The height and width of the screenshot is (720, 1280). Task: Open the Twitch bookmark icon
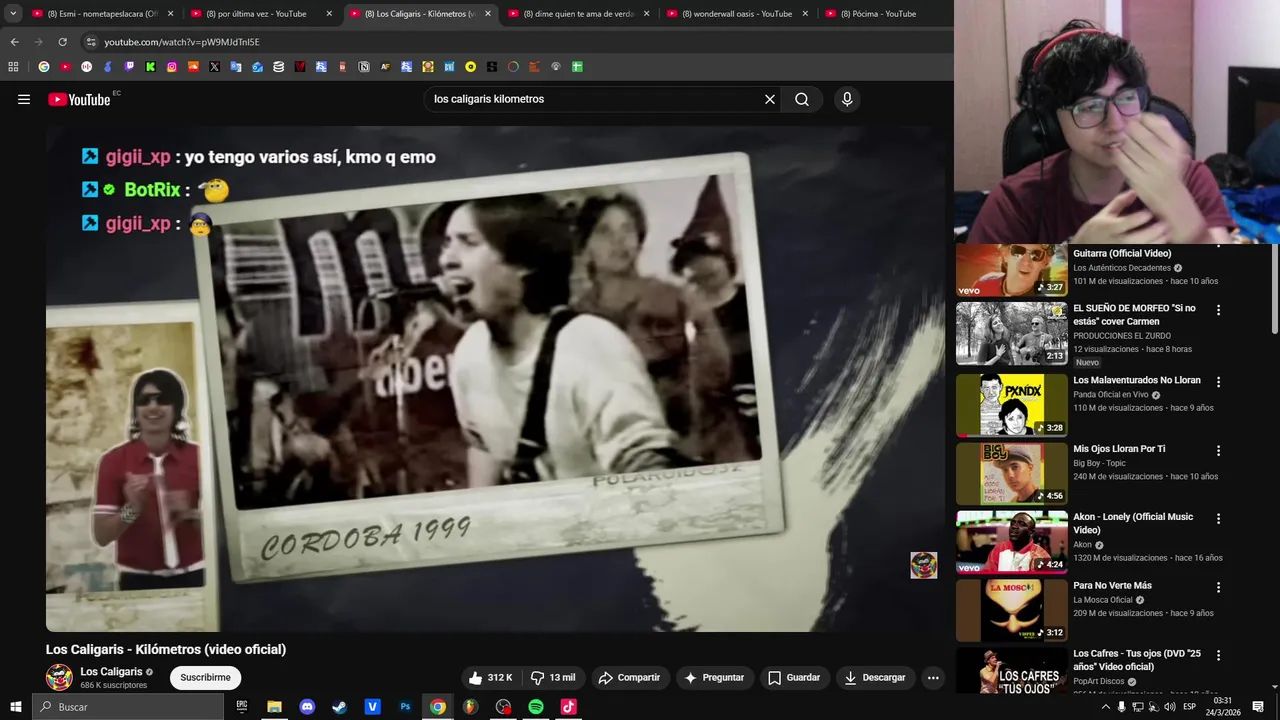tap(129, 67)
